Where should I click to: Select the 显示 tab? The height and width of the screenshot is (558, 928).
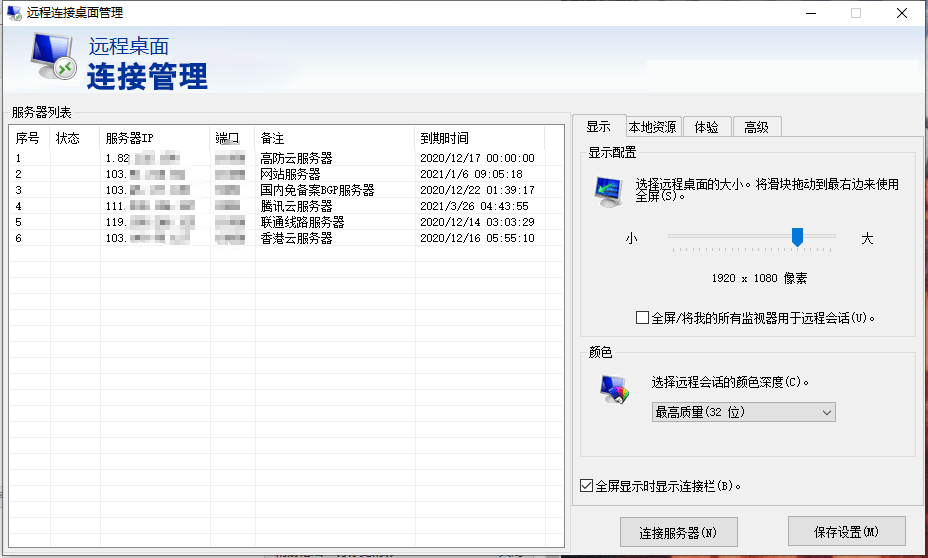click(598, 127)
